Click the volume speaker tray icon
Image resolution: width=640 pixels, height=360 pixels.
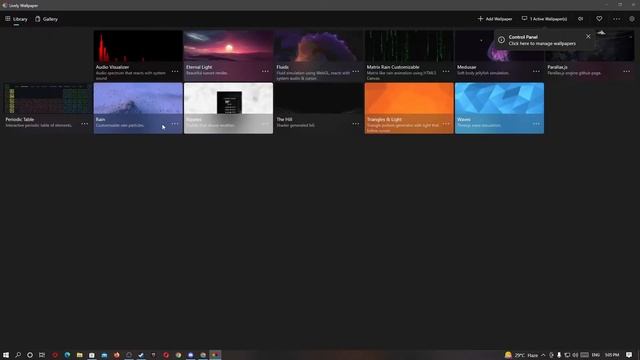tap(575, 355)
